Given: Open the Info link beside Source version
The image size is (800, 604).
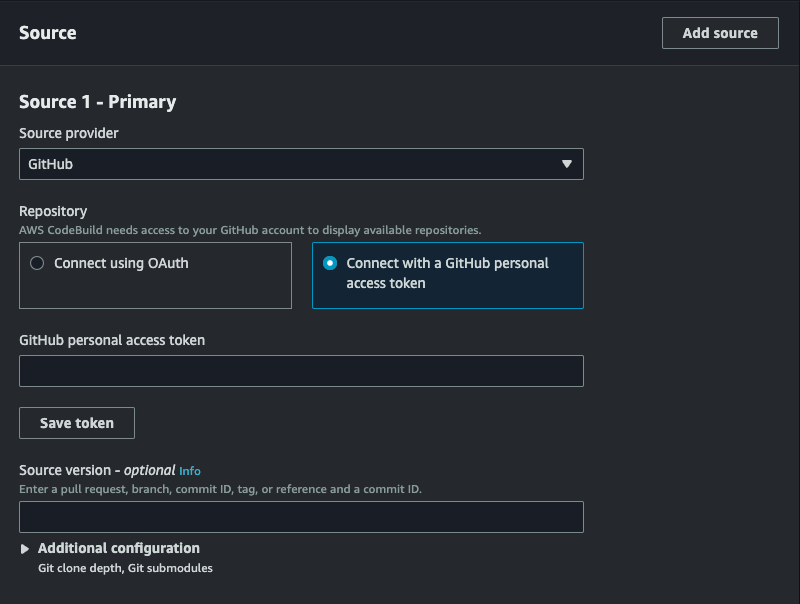Looking at the screenshot, I should [190, 471].
